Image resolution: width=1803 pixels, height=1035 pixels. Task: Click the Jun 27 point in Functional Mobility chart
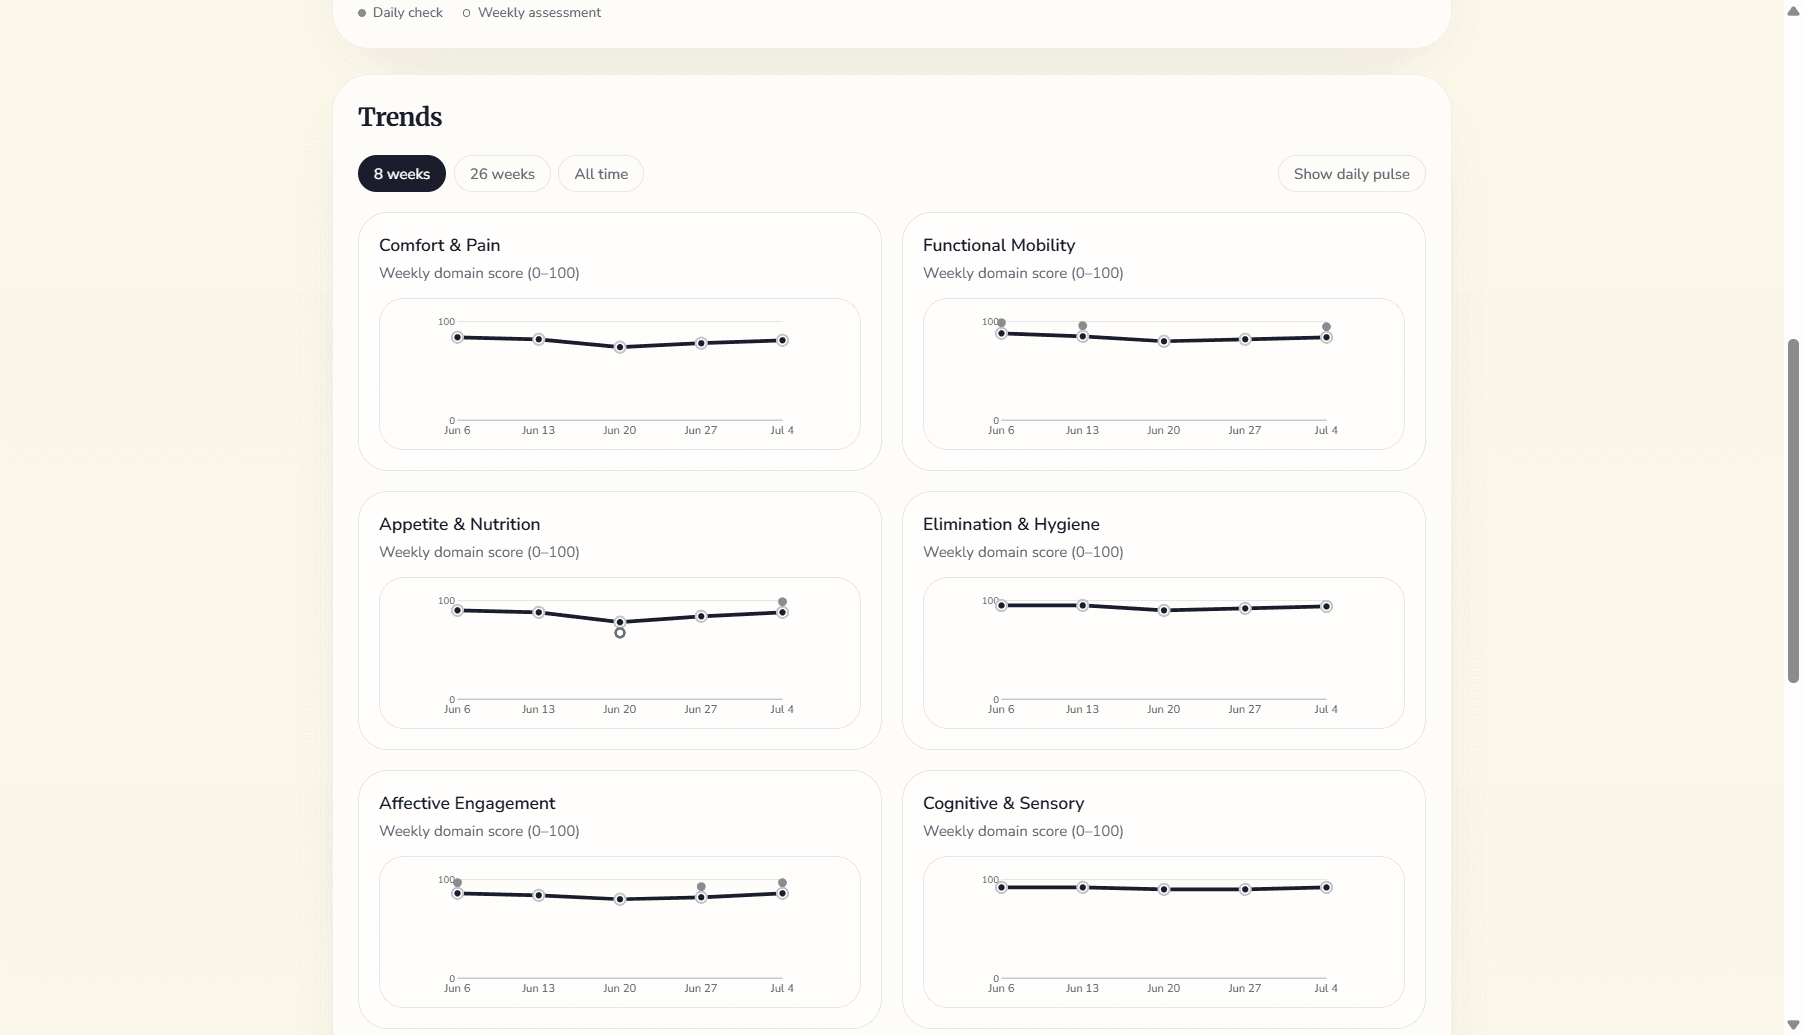[x=1245, y=339]
